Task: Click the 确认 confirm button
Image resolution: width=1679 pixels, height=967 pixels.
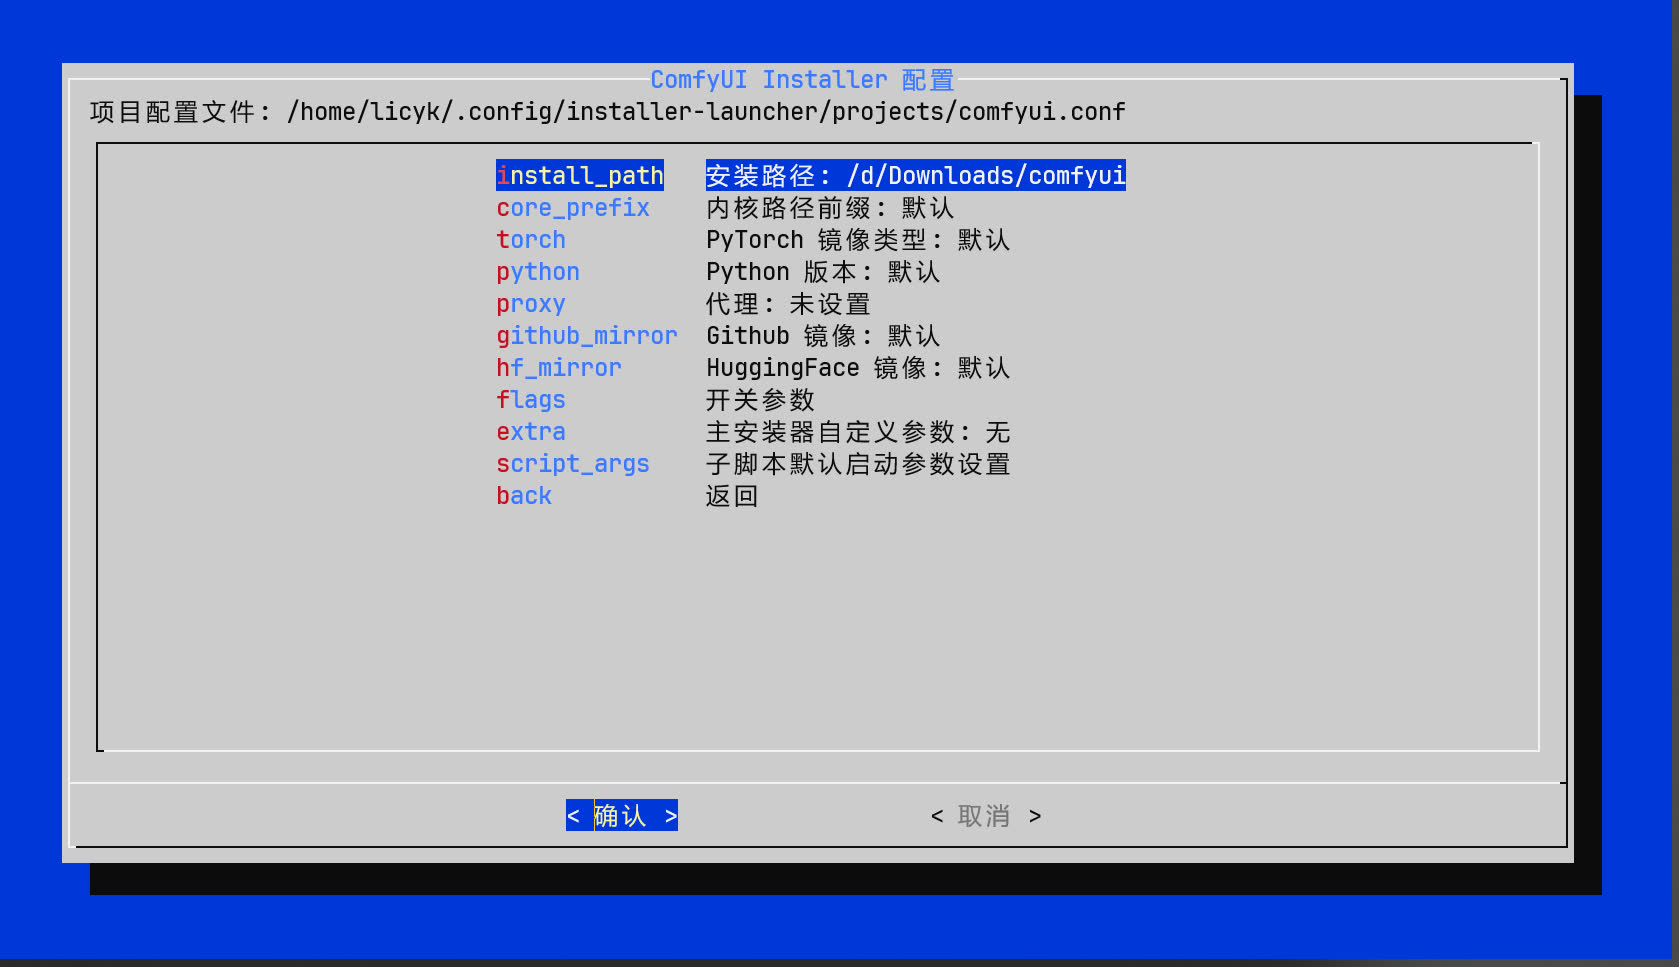Action: tap(622, 816)
